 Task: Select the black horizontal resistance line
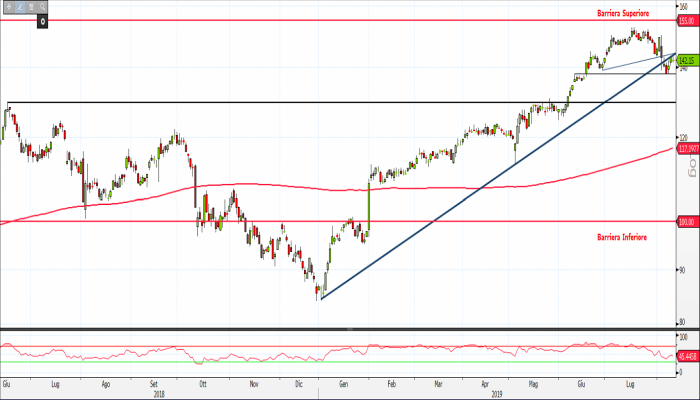point(300,102)
